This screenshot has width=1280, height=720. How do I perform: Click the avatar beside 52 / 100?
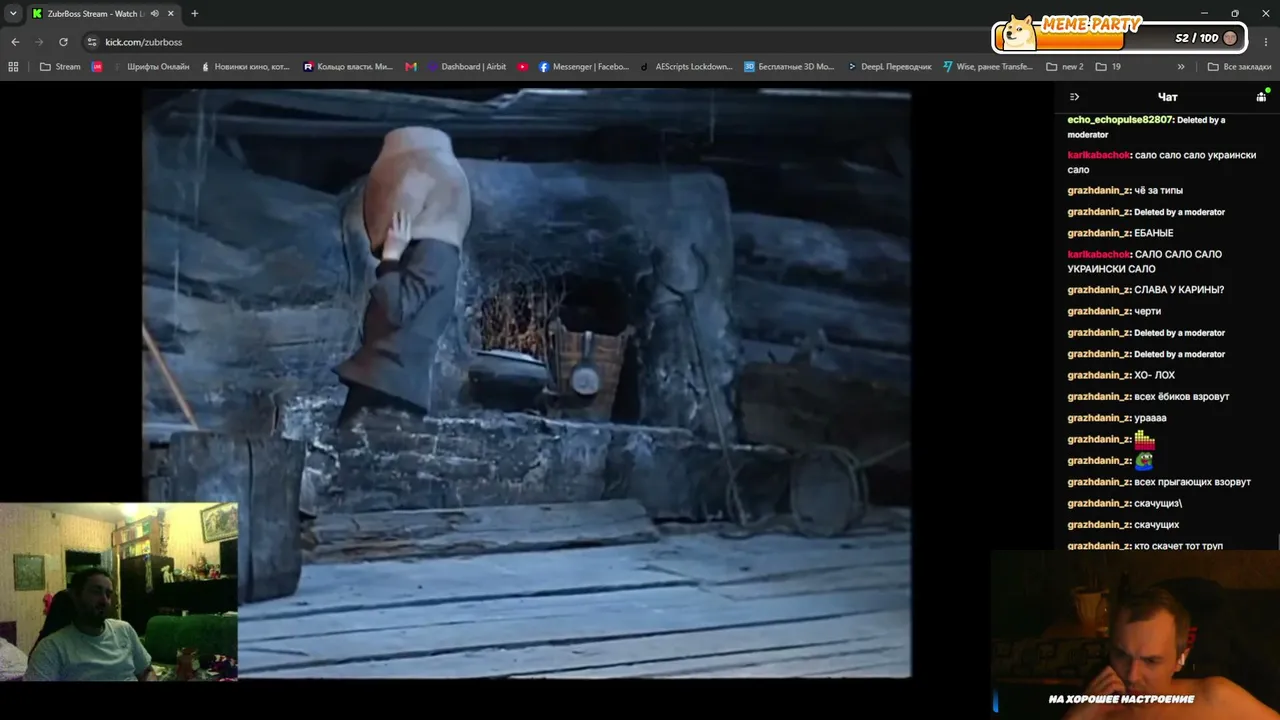point(1230,38)
